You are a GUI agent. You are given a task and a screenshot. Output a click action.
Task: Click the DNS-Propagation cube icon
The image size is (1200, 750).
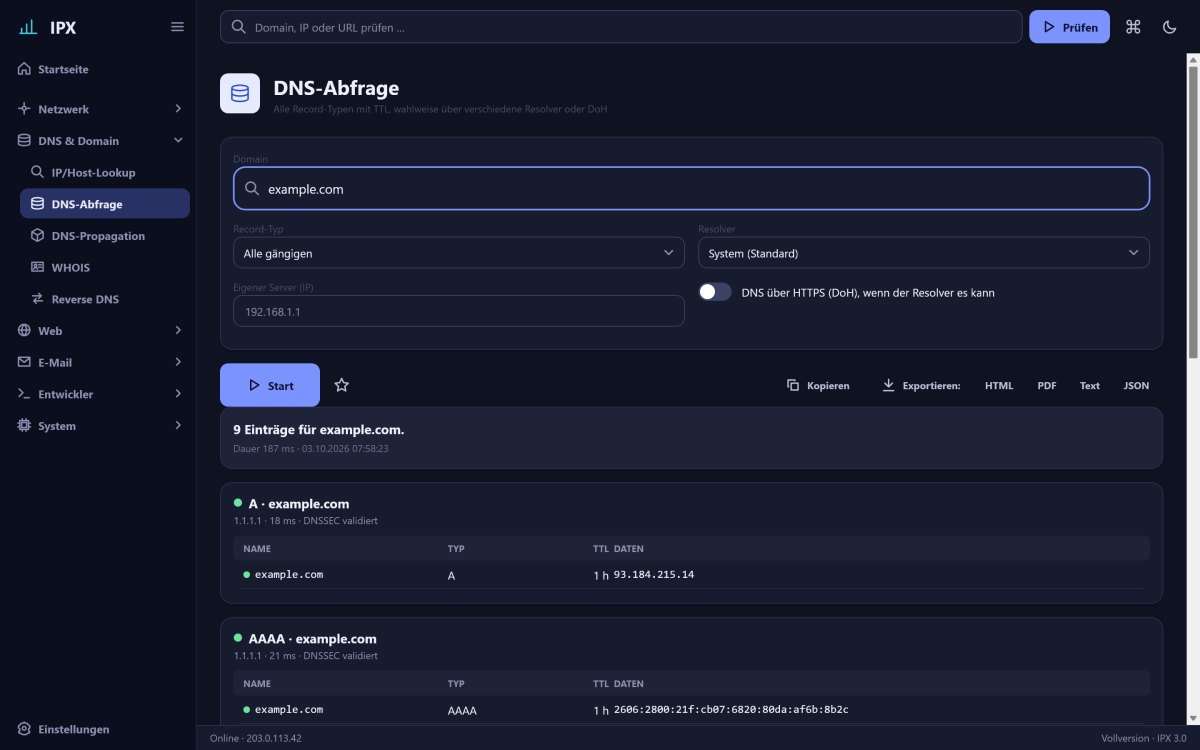click(38, 236)
